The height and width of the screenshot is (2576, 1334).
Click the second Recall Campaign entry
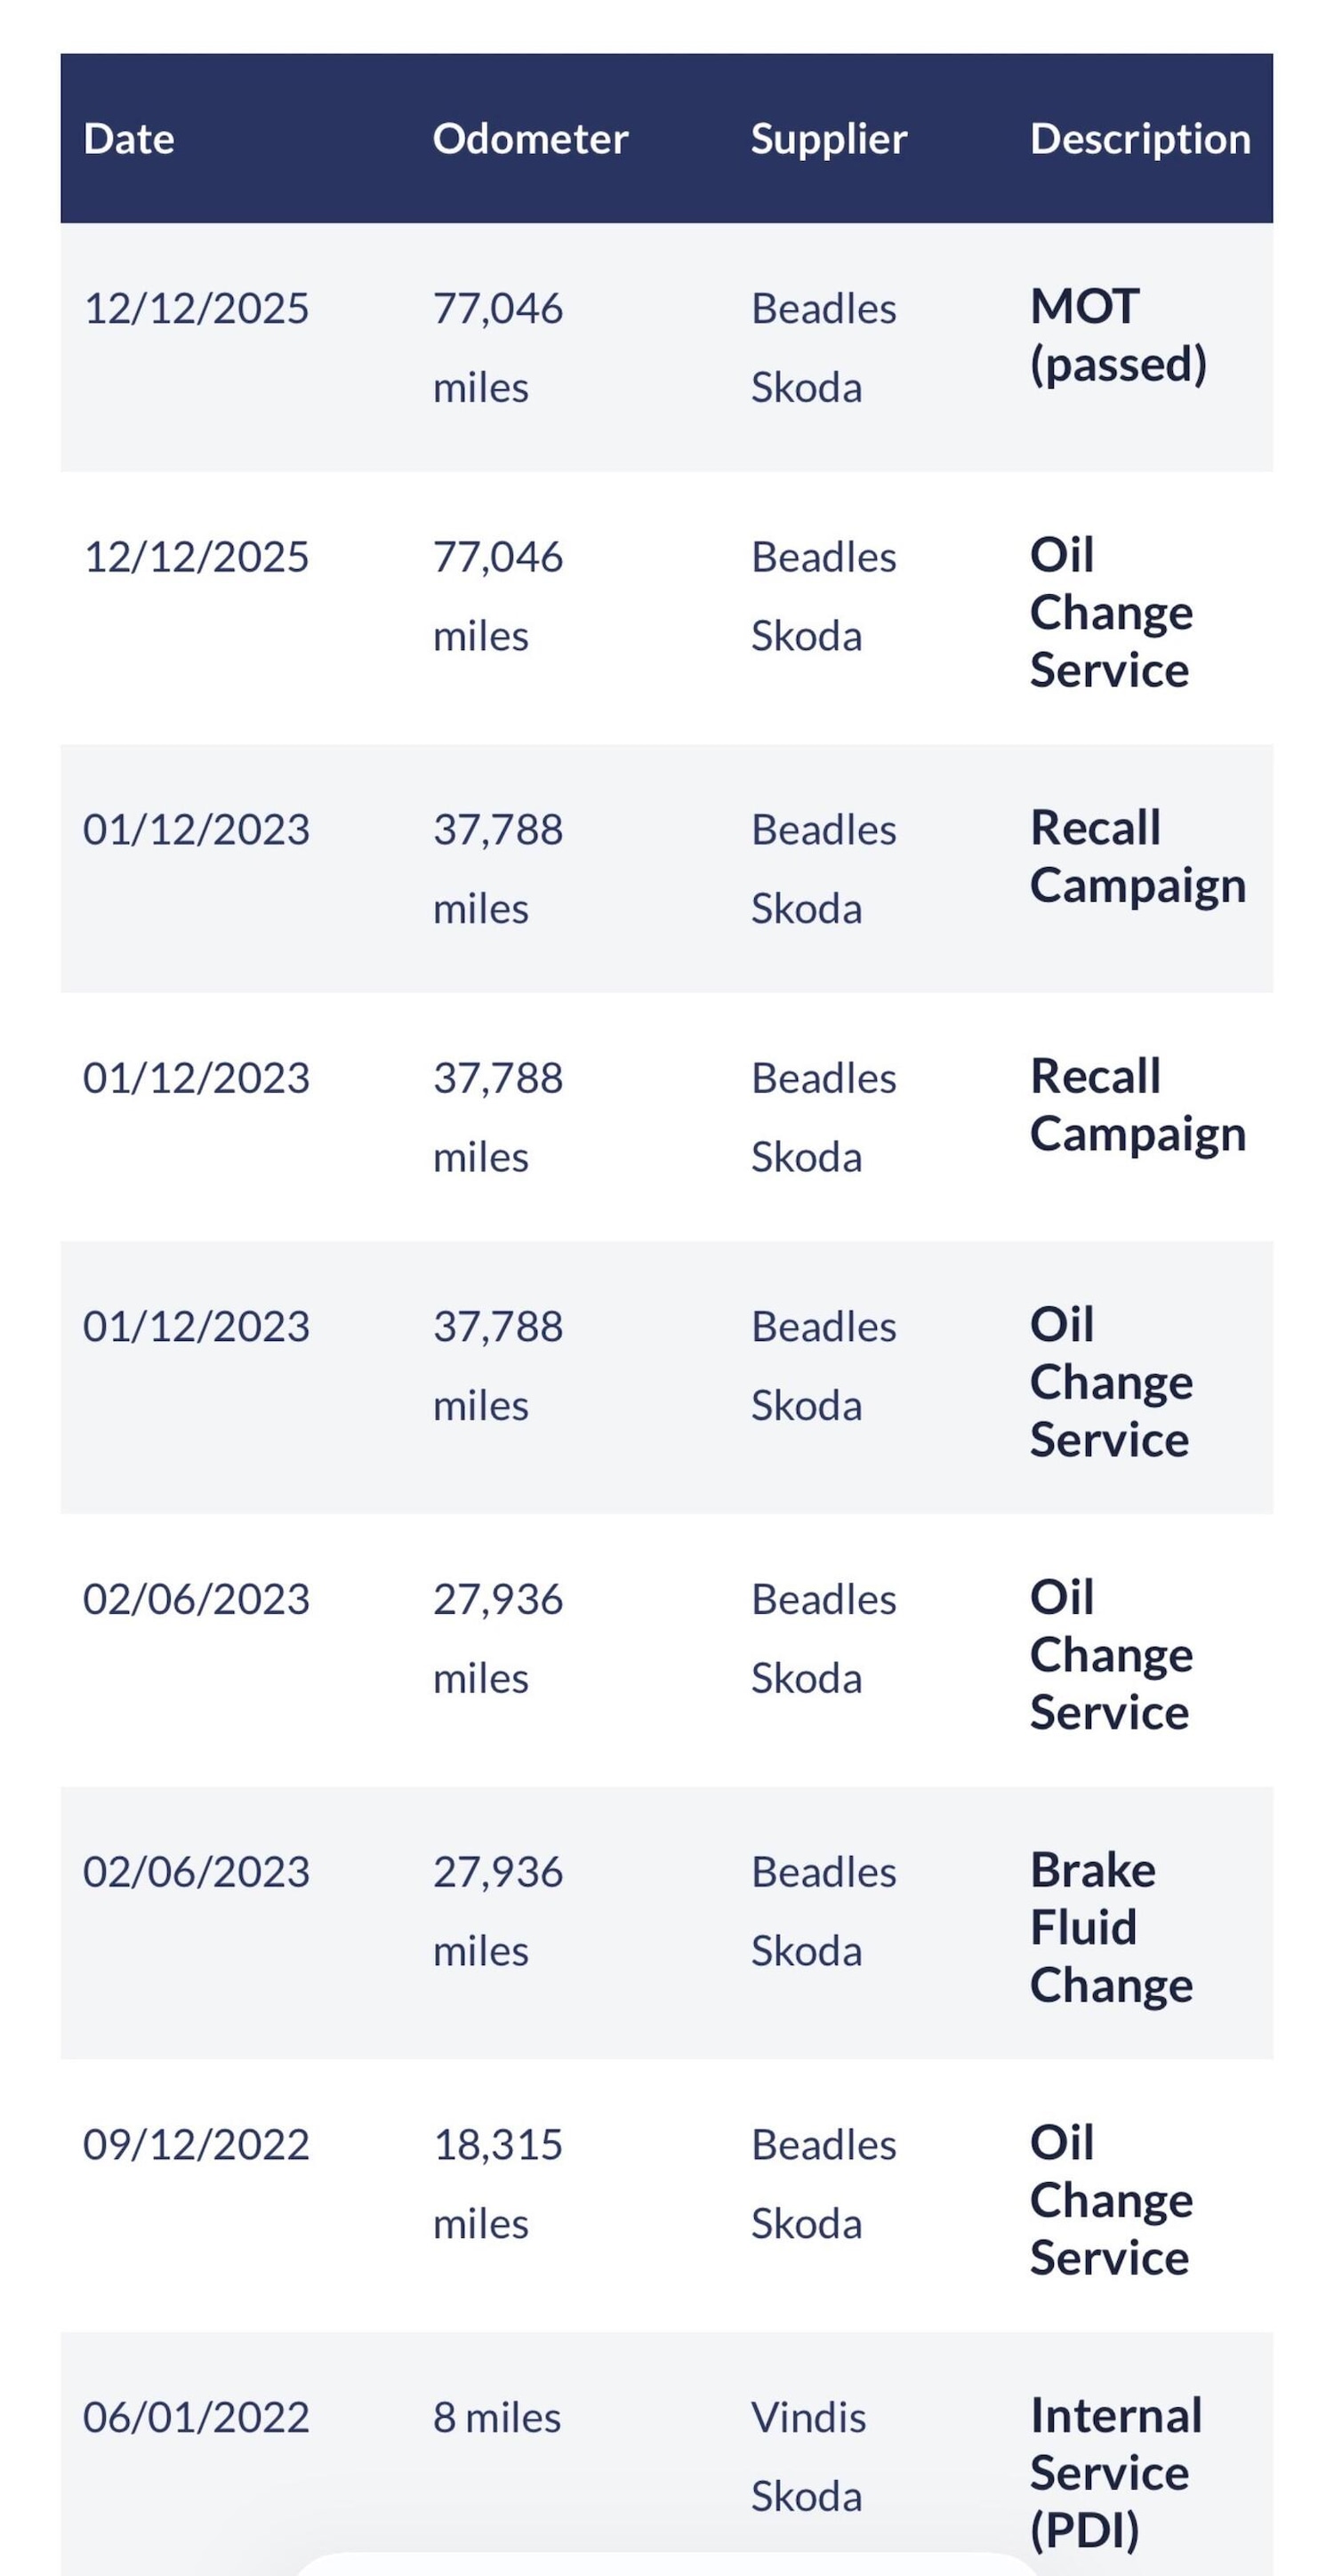[x=1138, y=1105]
